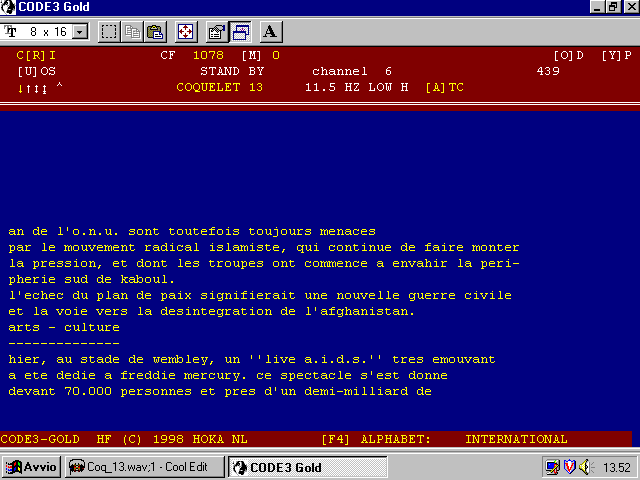
Task: Click the antivirus shield tray icon
Action: click(568, 467)
